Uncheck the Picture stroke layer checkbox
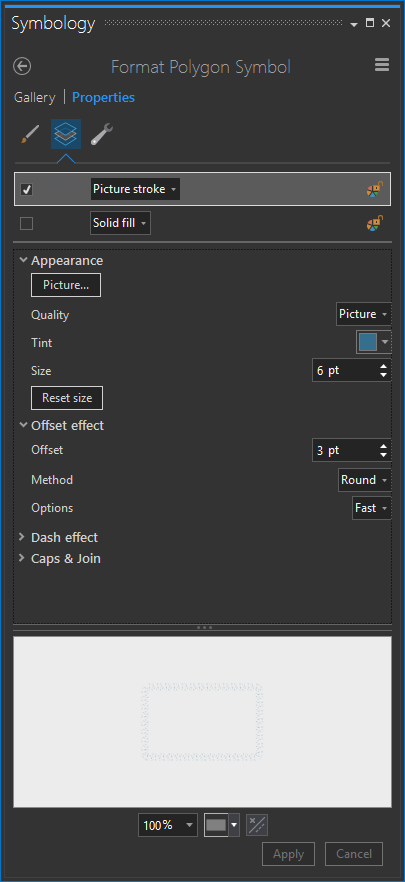 [x=26, y=190]
